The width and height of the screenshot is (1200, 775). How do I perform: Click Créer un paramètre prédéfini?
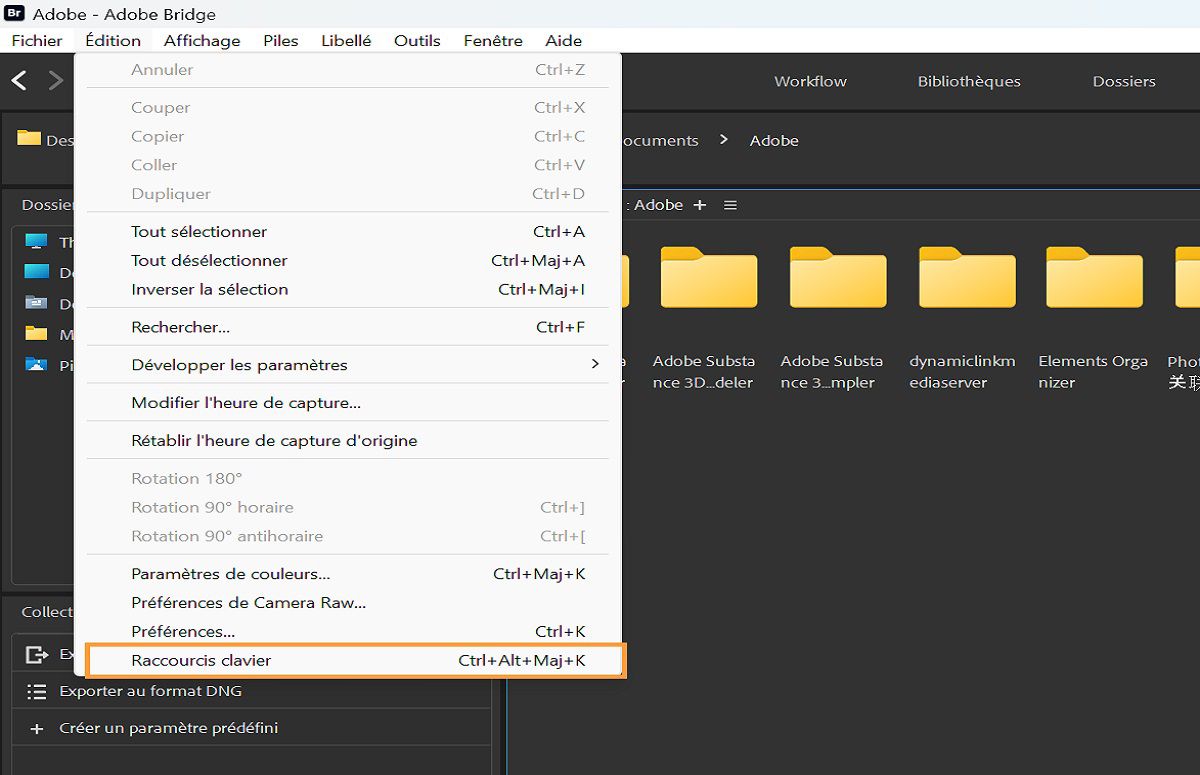coord(169,728)
